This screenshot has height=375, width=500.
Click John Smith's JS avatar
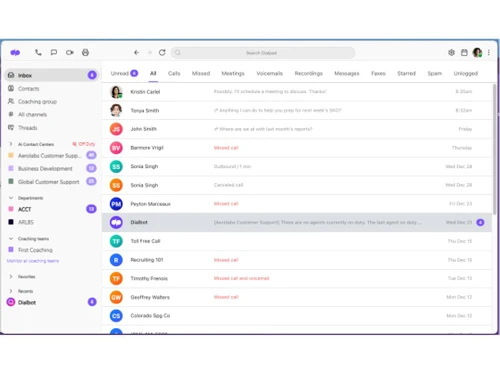tap(116, 129)
